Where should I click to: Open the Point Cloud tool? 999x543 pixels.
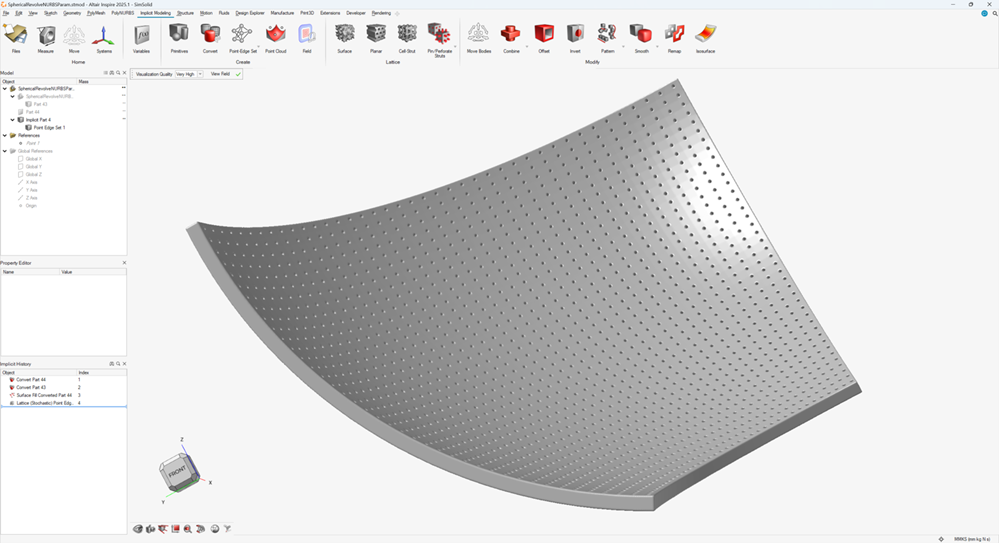[x=276, y=36]
